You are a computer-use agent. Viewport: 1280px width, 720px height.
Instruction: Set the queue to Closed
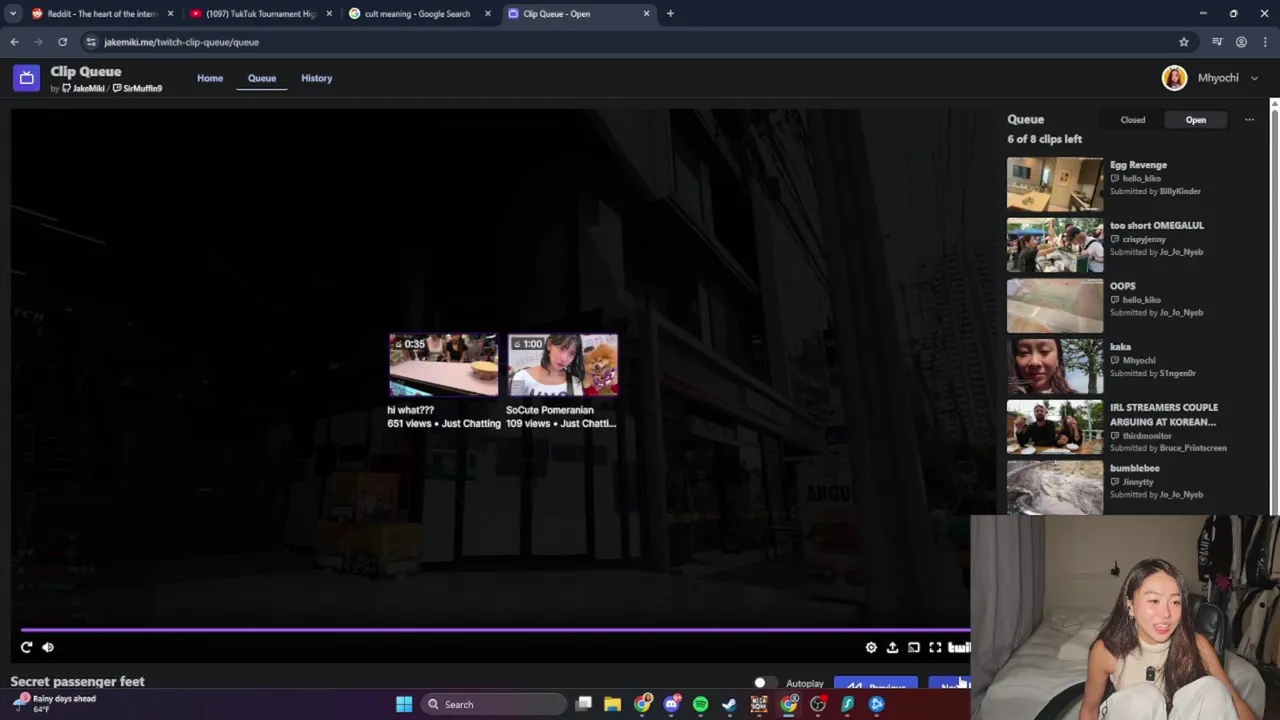pyautogui.click(x=1133, y=120)
